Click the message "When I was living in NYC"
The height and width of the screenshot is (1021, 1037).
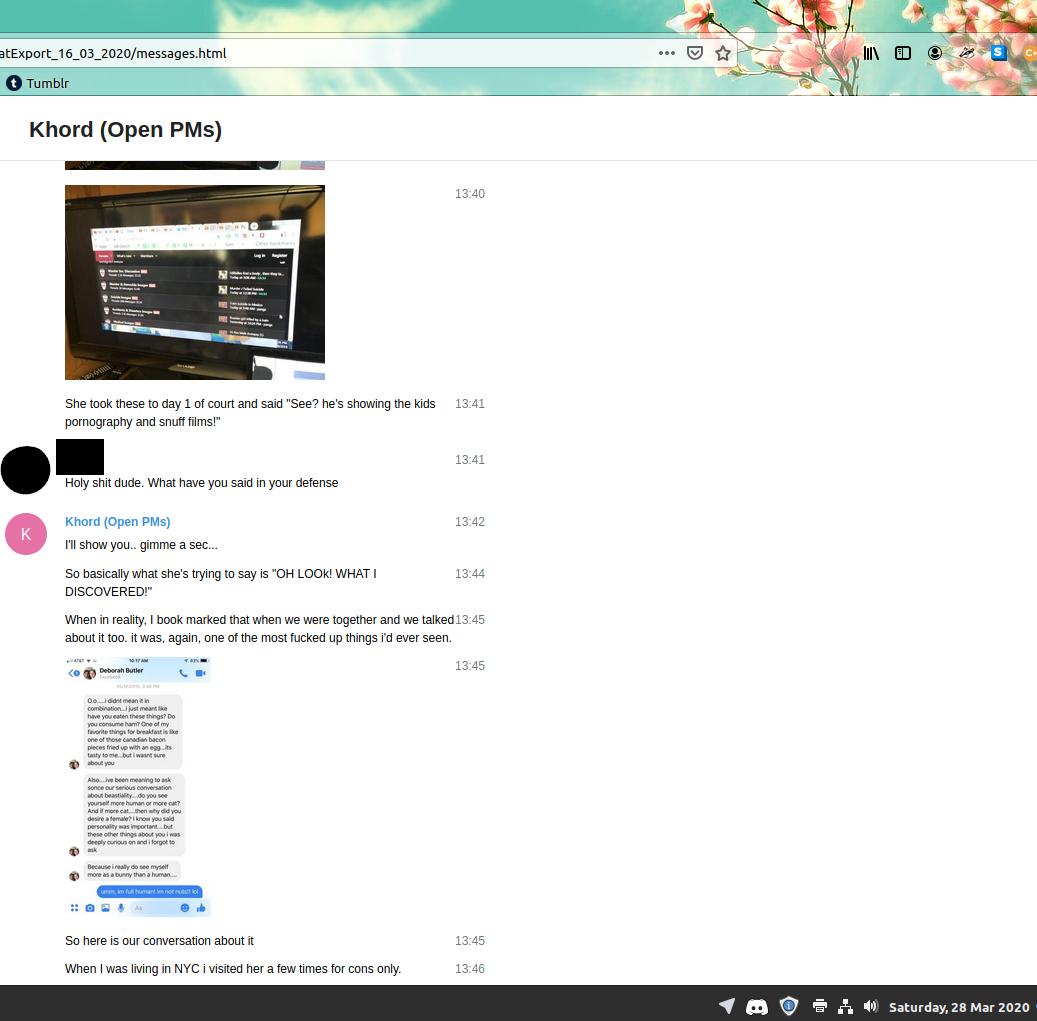click(x=233, y=969)
